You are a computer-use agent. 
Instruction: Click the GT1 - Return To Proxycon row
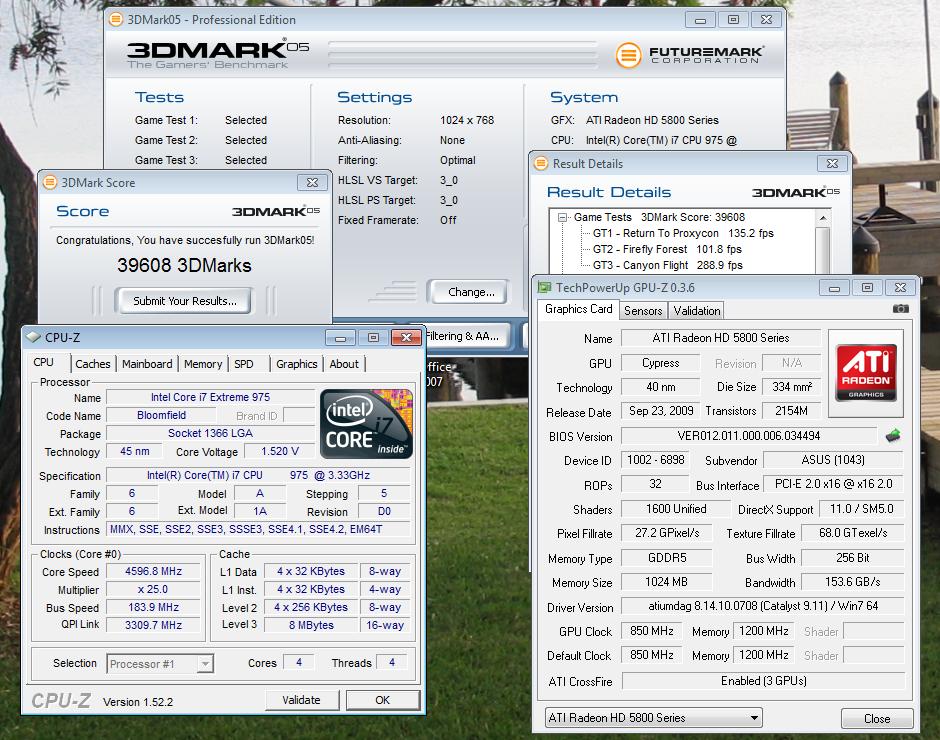tap(683, 233)
